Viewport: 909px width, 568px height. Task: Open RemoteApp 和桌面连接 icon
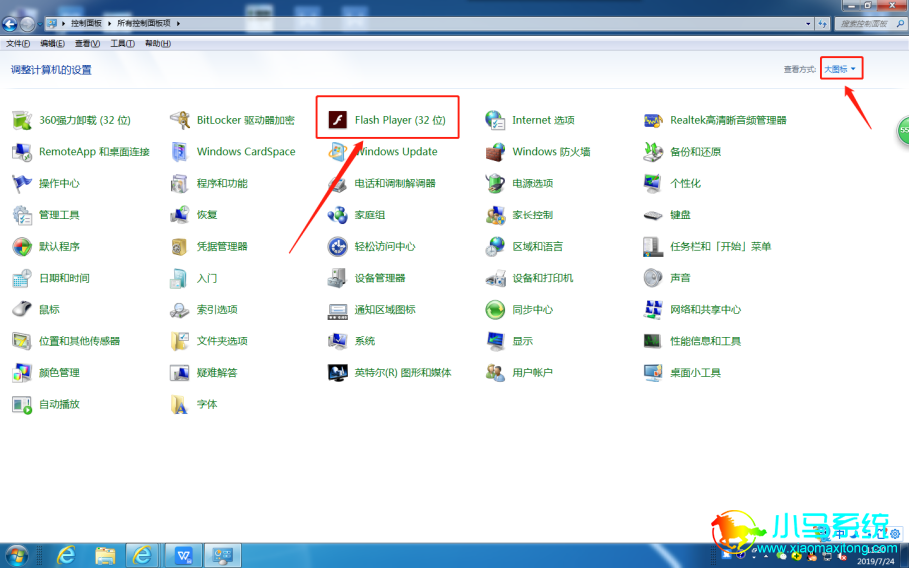tap(22, 152)
